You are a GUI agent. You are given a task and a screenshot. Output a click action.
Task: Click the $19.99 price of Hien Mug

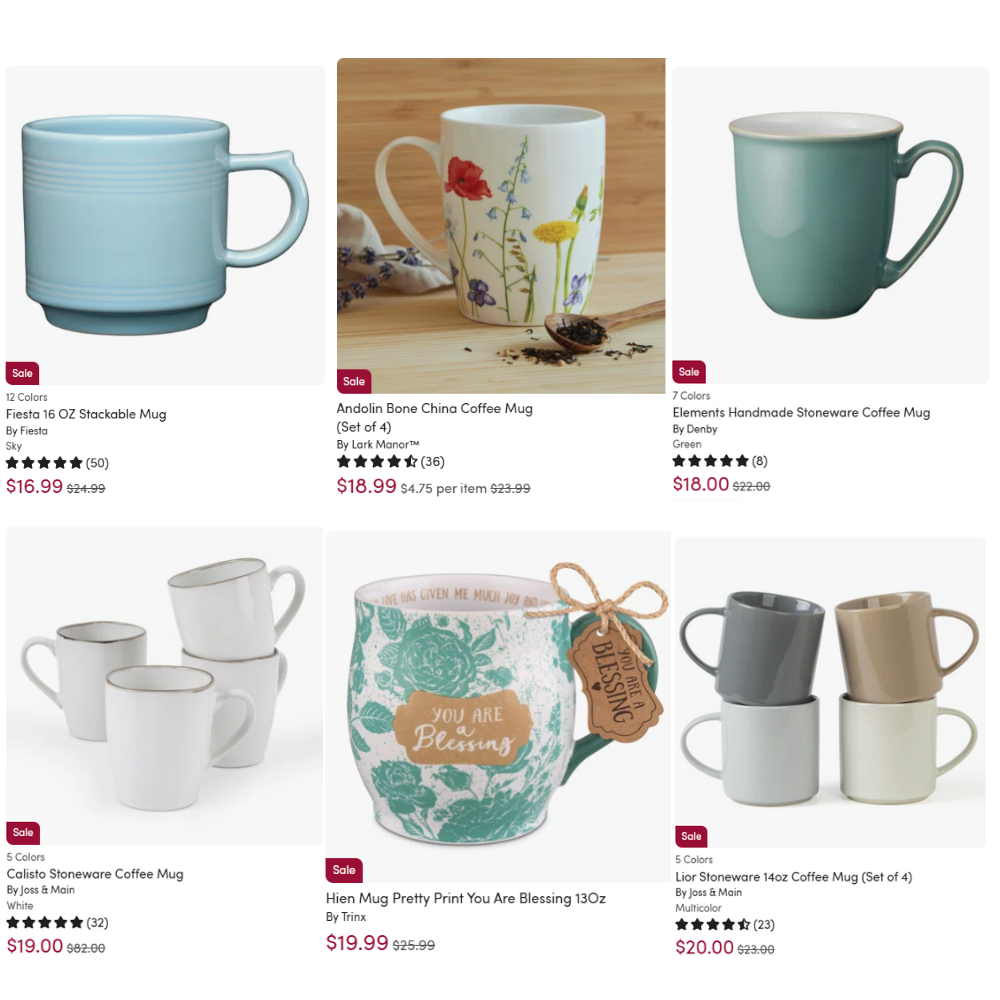click(357, 943)
